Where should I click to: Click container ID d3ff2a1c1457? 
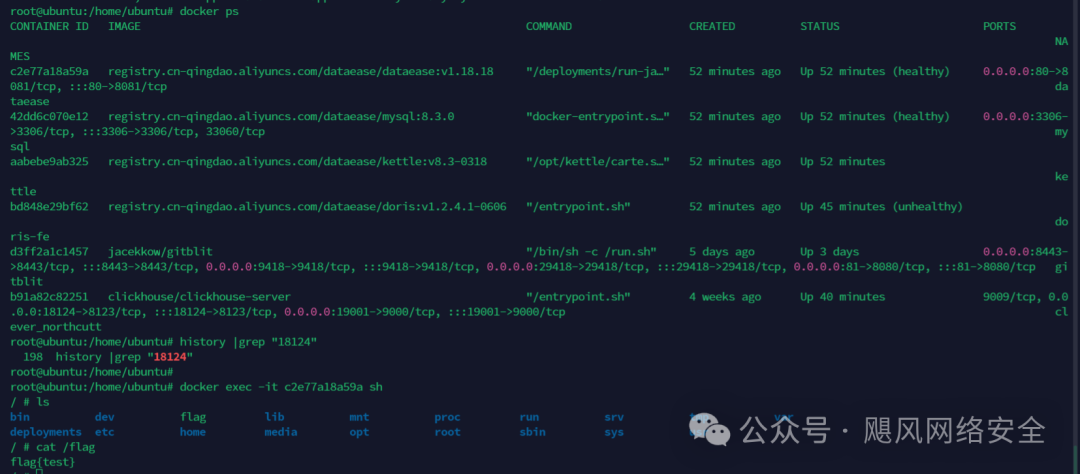pyautogui.click(x=49, y=251)
